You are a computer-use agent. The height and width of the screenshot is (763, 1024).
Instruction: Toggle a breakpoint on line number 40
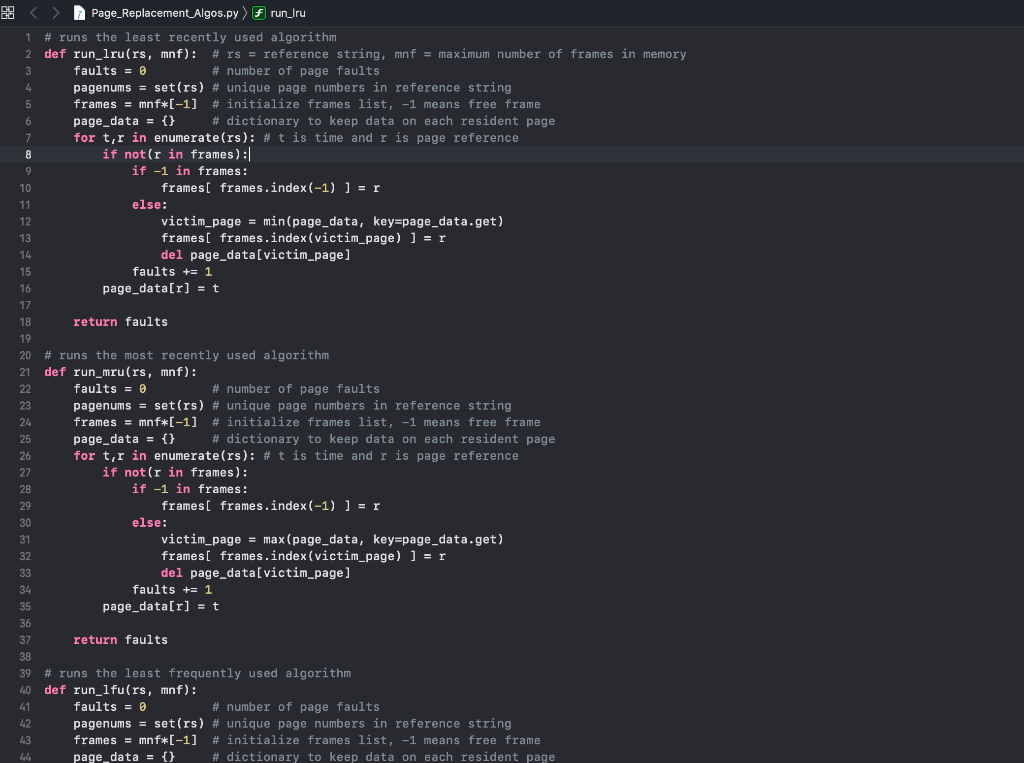tap(24, 690)
